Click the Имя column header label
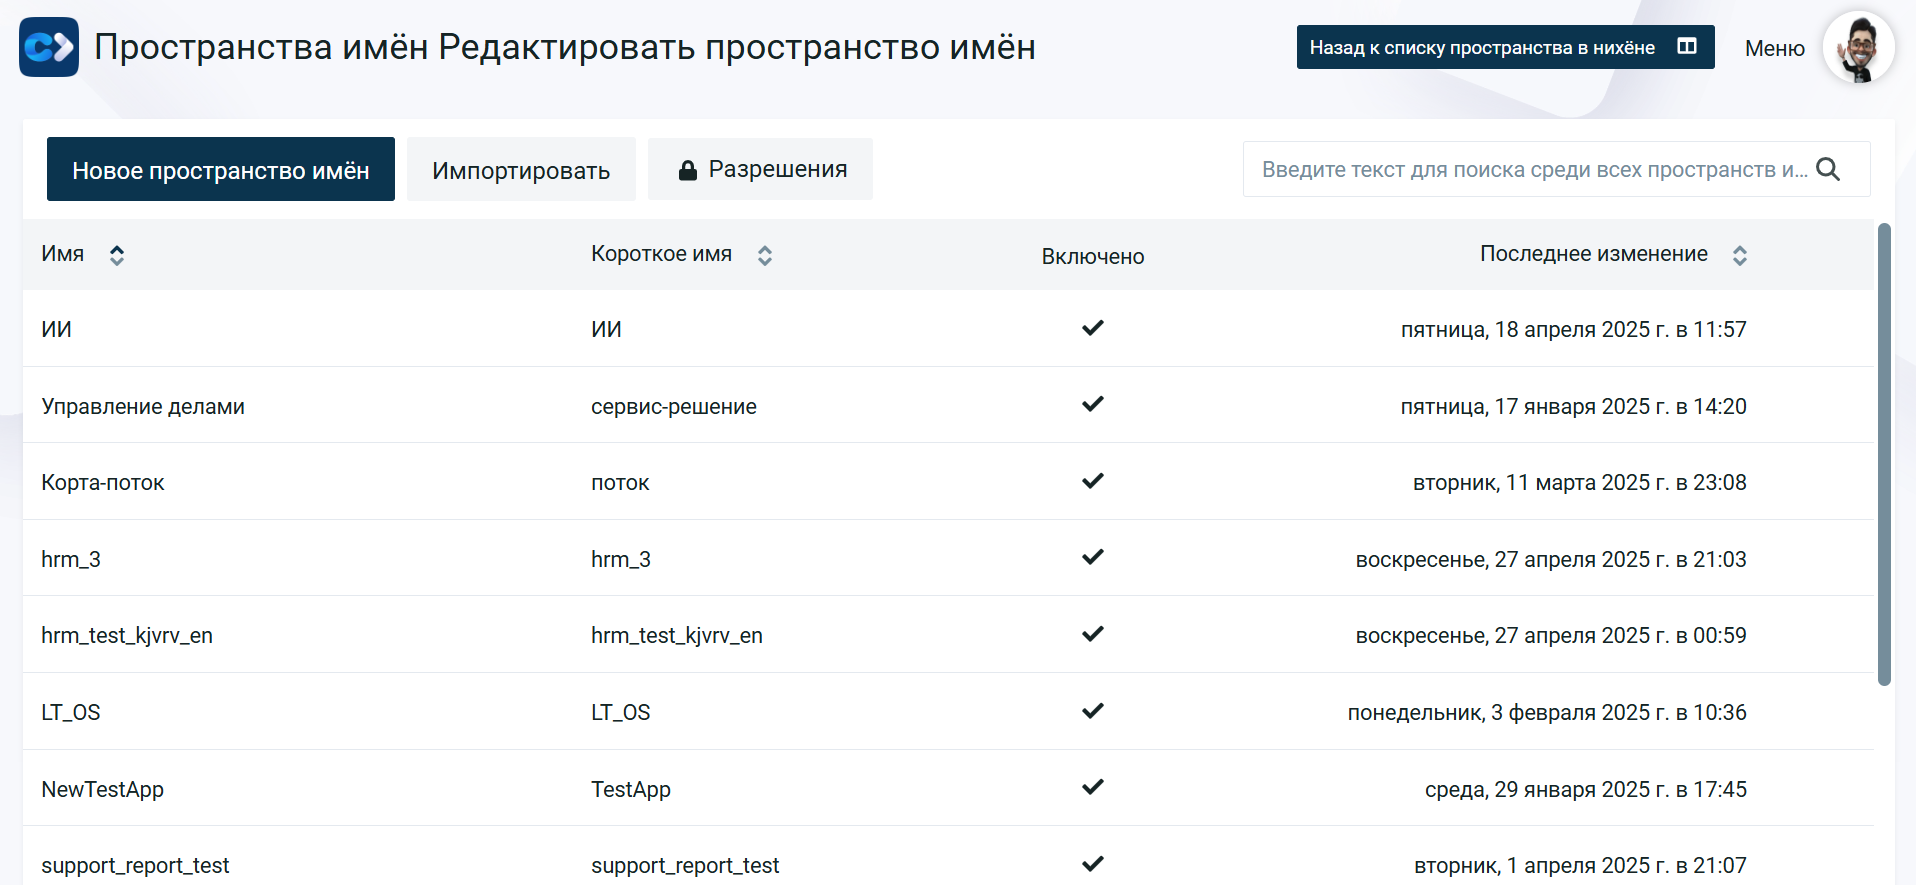The width and height of the screenshot is (1916, 885). click(x=62, y=254)
